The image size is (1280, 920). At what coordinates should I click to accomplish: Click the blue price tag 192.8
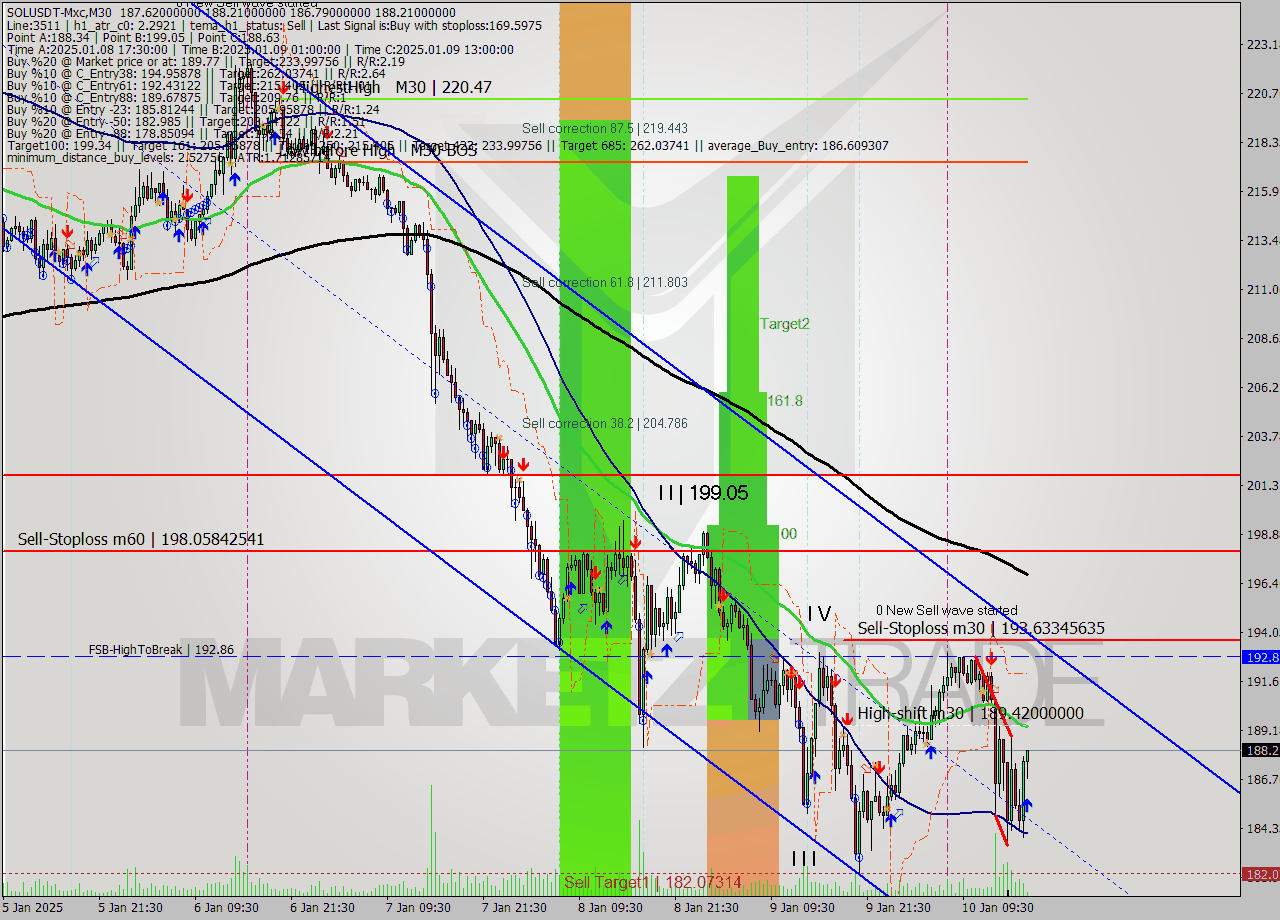1260,657
